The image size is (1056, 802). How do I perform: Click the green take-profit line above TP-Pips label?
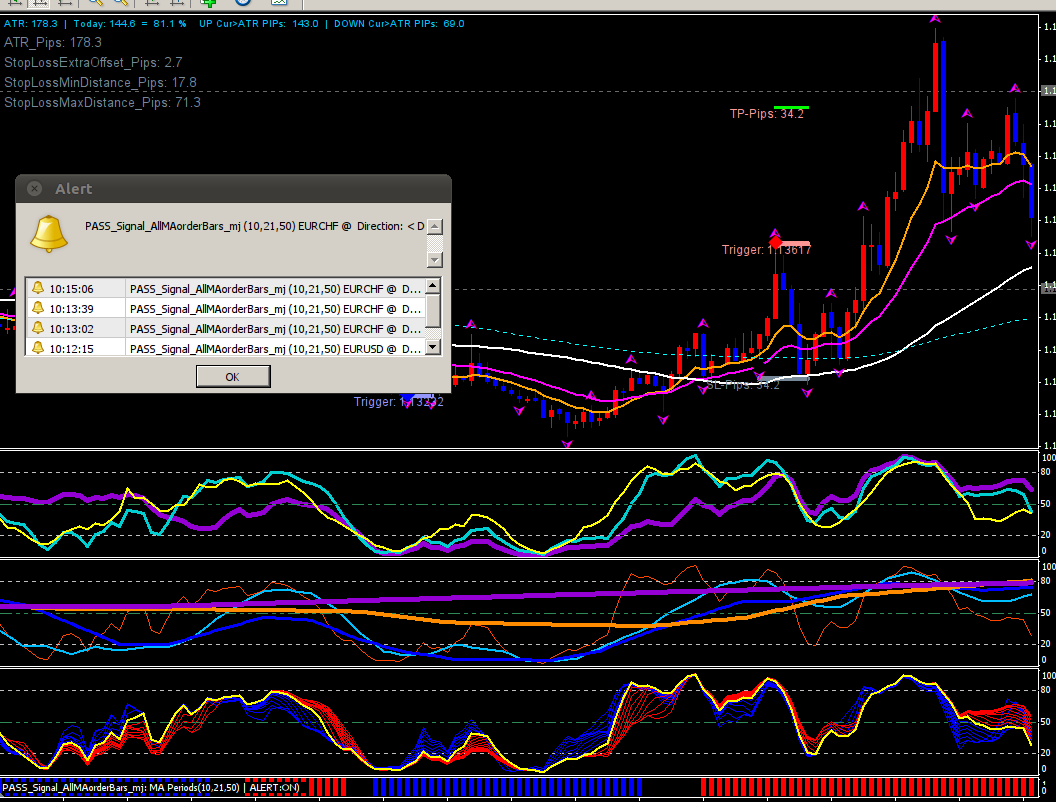(791, 107)
